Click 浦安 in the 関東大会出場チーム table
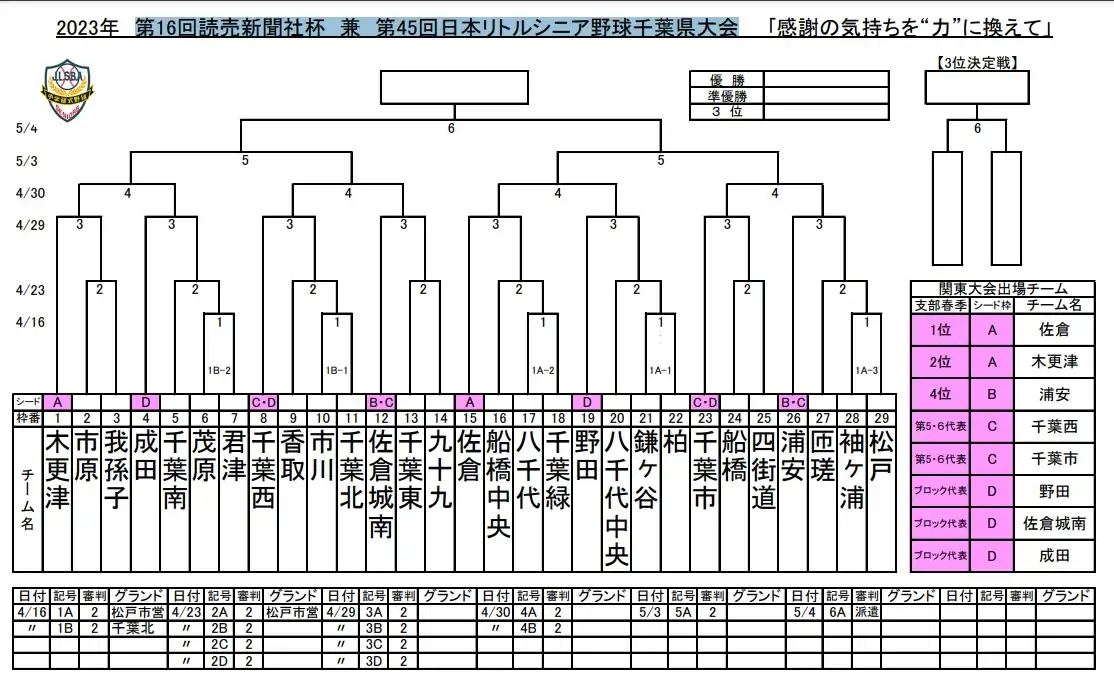Image resolution: width=1114 pixels, height=675 pixels. click(x=1054, y=394)
